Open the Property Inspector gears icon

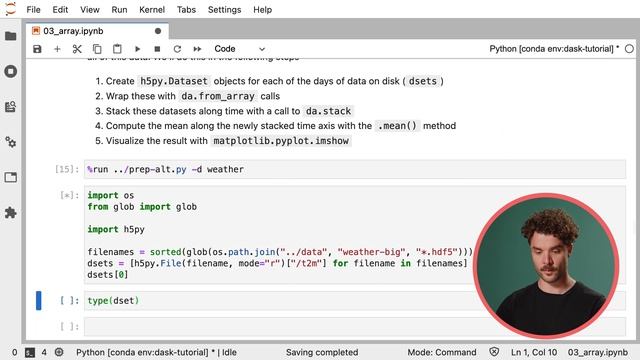[x=11, y=142]
